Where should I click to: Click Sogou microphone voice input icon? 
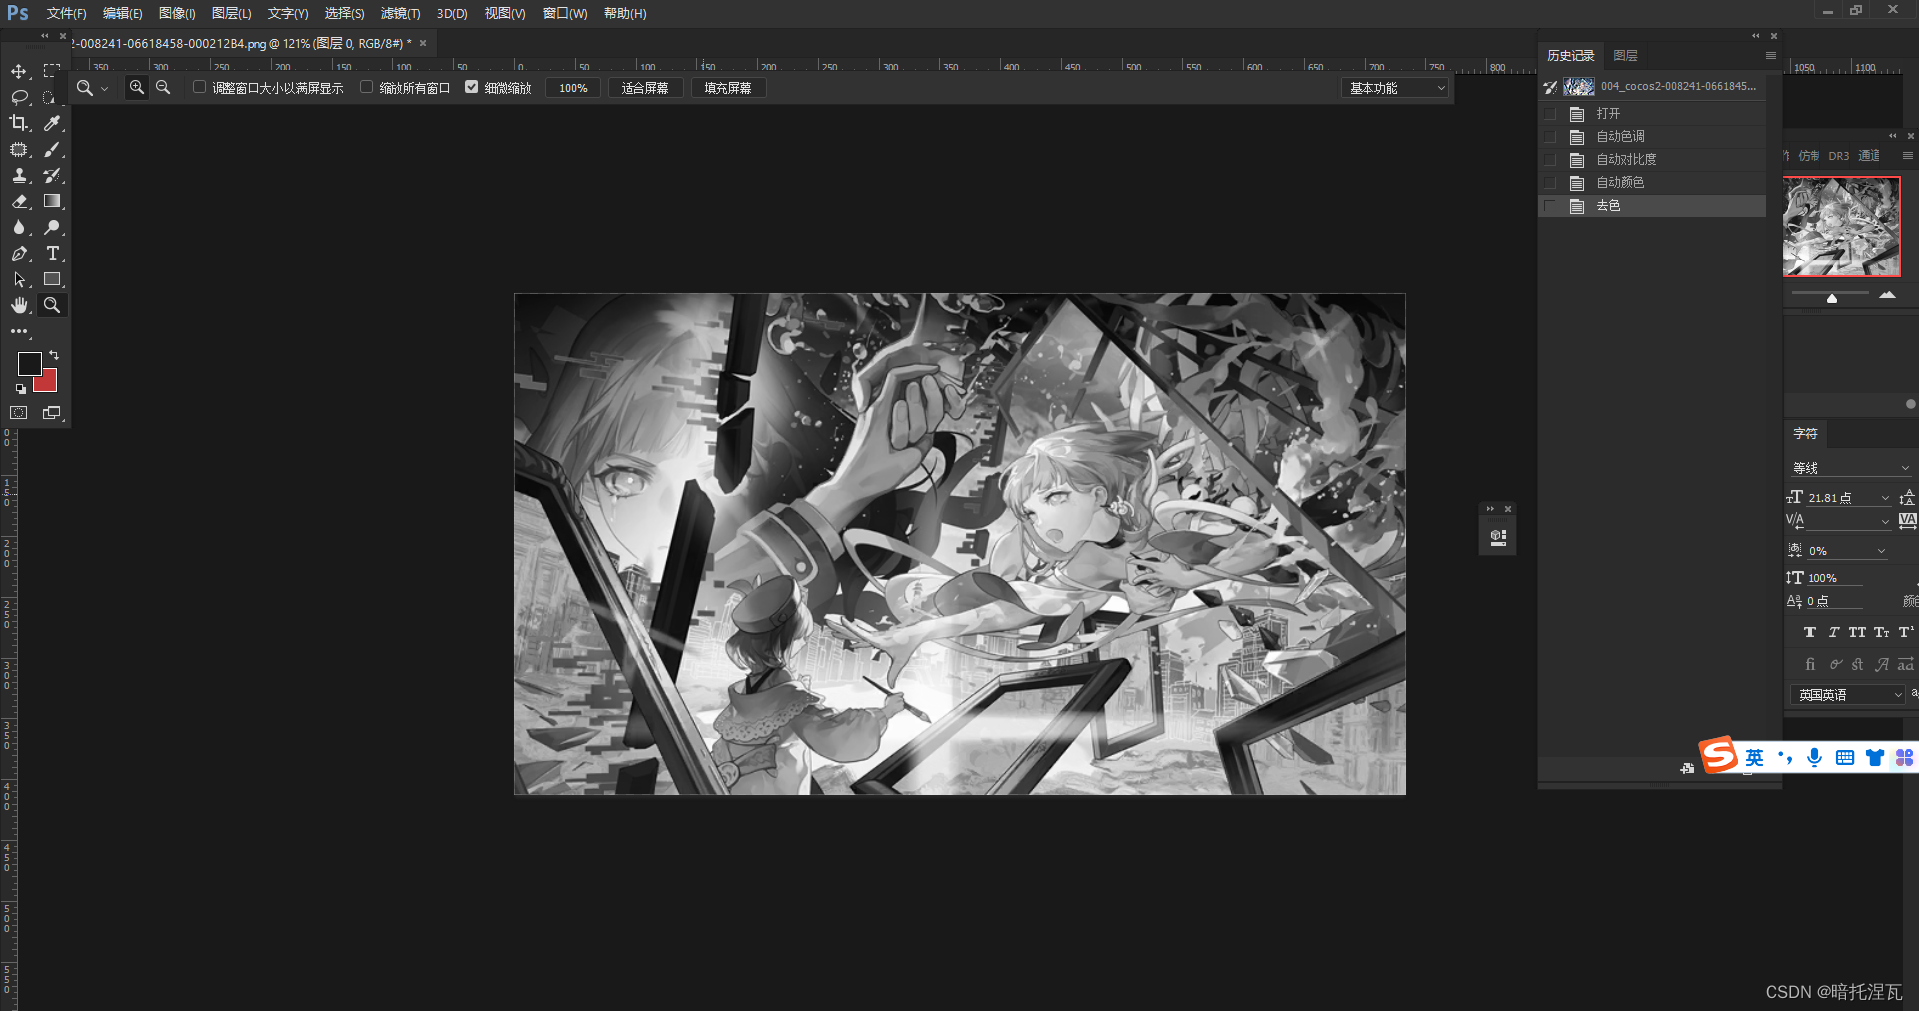click(x=1814, y=757)
